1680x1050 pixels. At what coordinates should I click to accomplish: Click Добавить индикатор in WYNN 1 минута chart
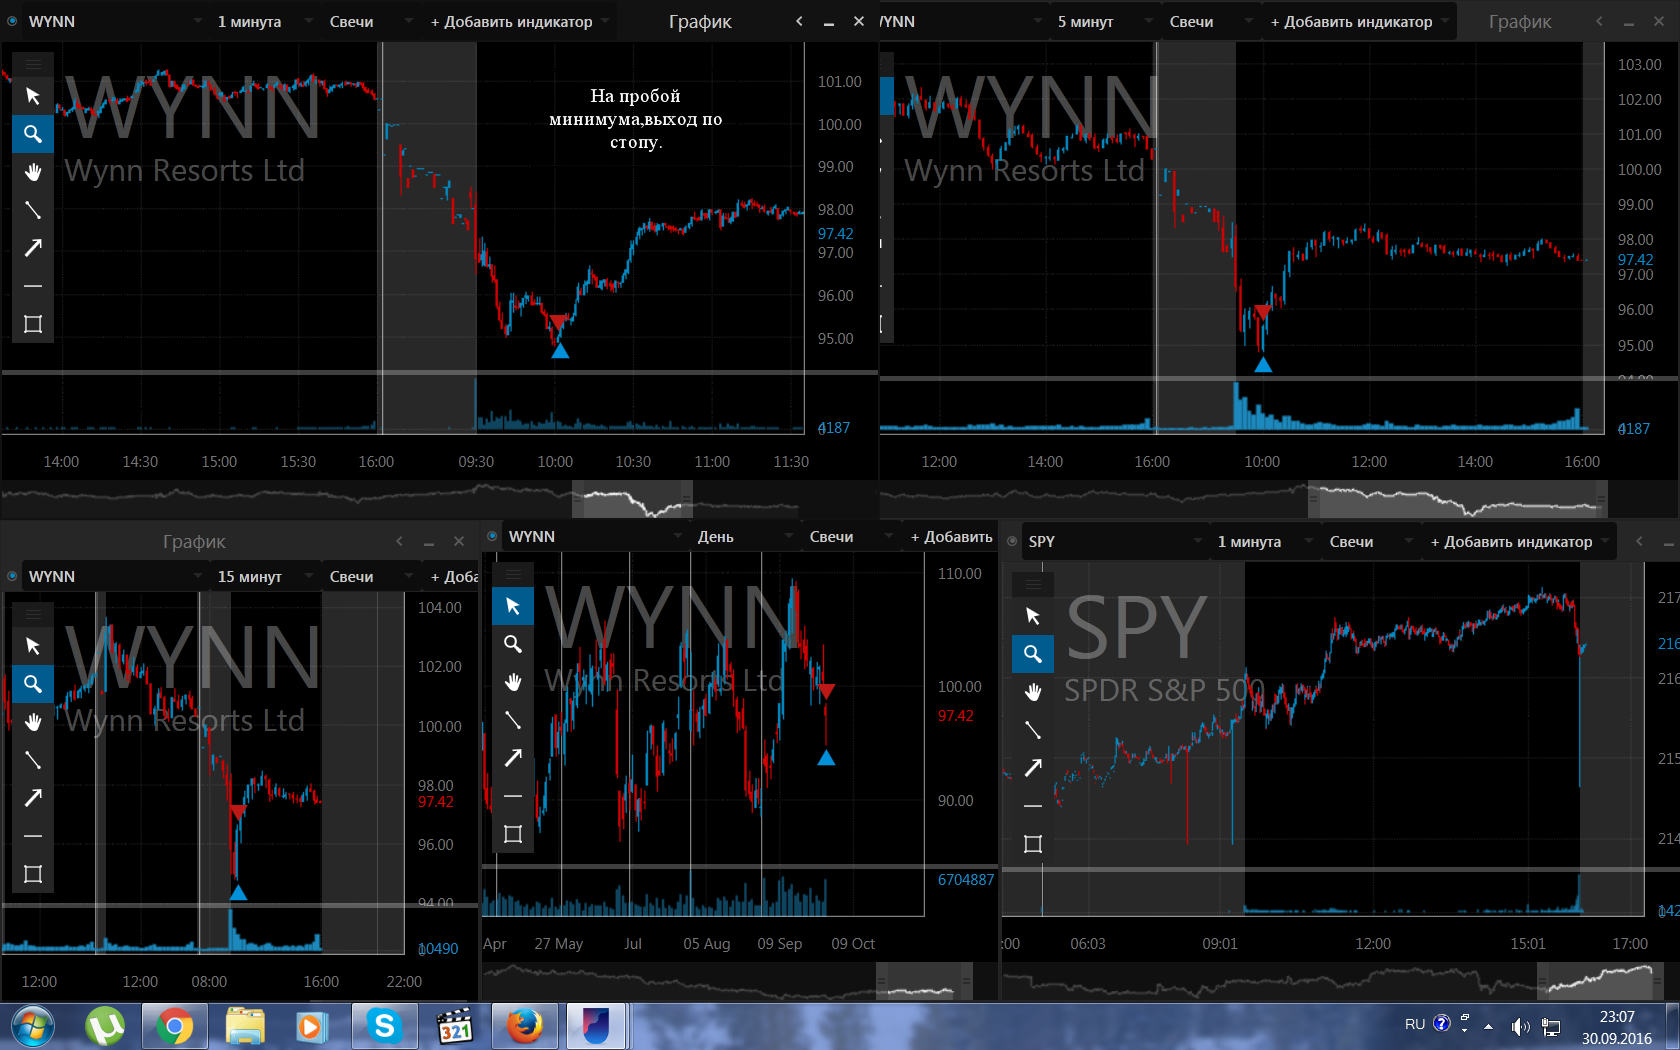[519, 21]
